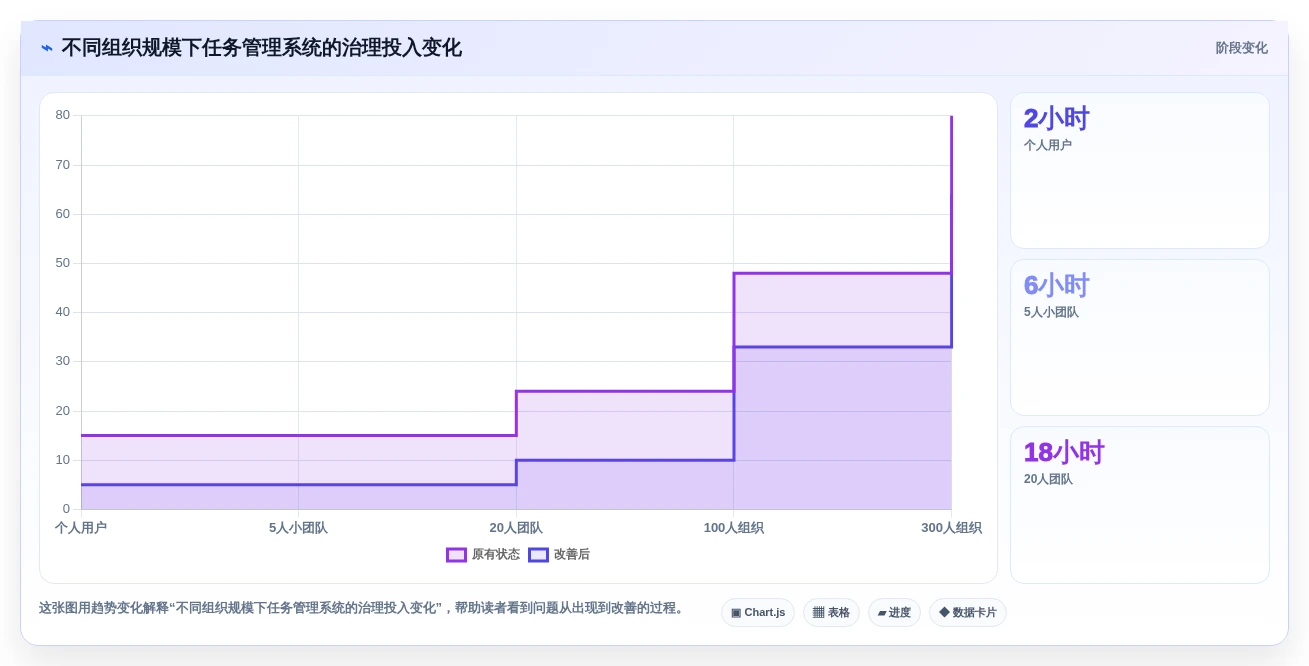Click the 18小时 value text
The width and height of the screenshot is (1309, 666).
(x=1064, y=453)
